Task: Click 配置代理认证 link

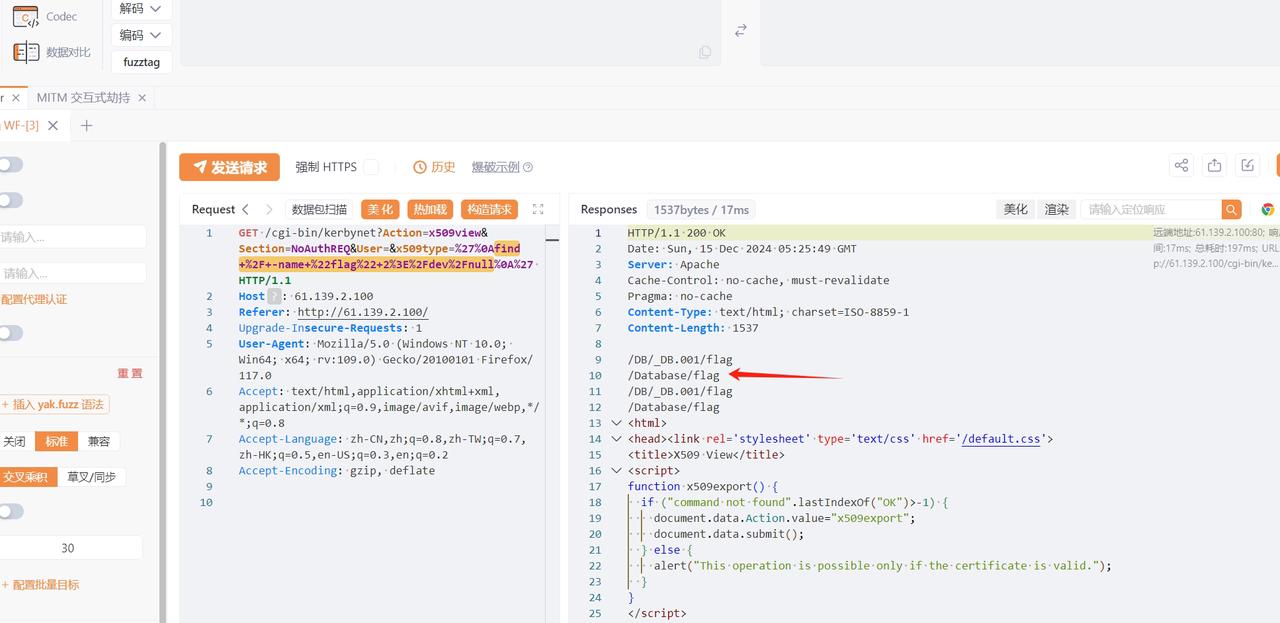Action: pyautogui.click(x=34, y=299)
